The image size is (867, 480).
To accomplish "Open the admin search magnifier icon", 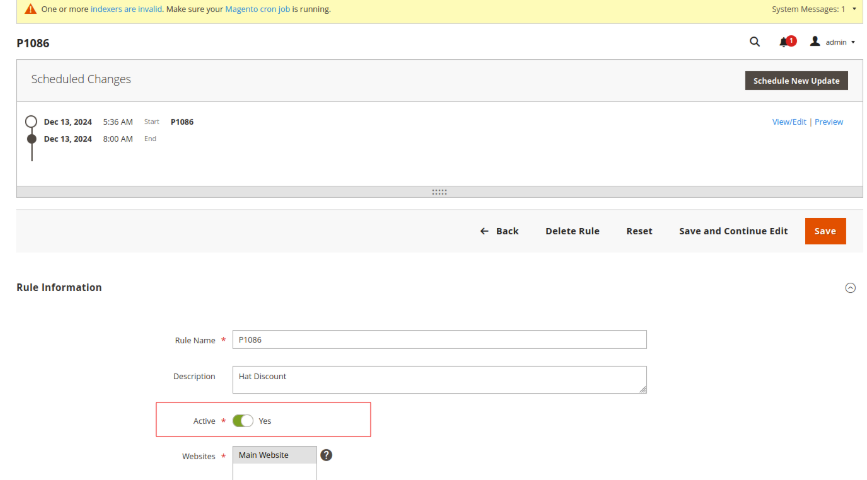I will 754,42.
